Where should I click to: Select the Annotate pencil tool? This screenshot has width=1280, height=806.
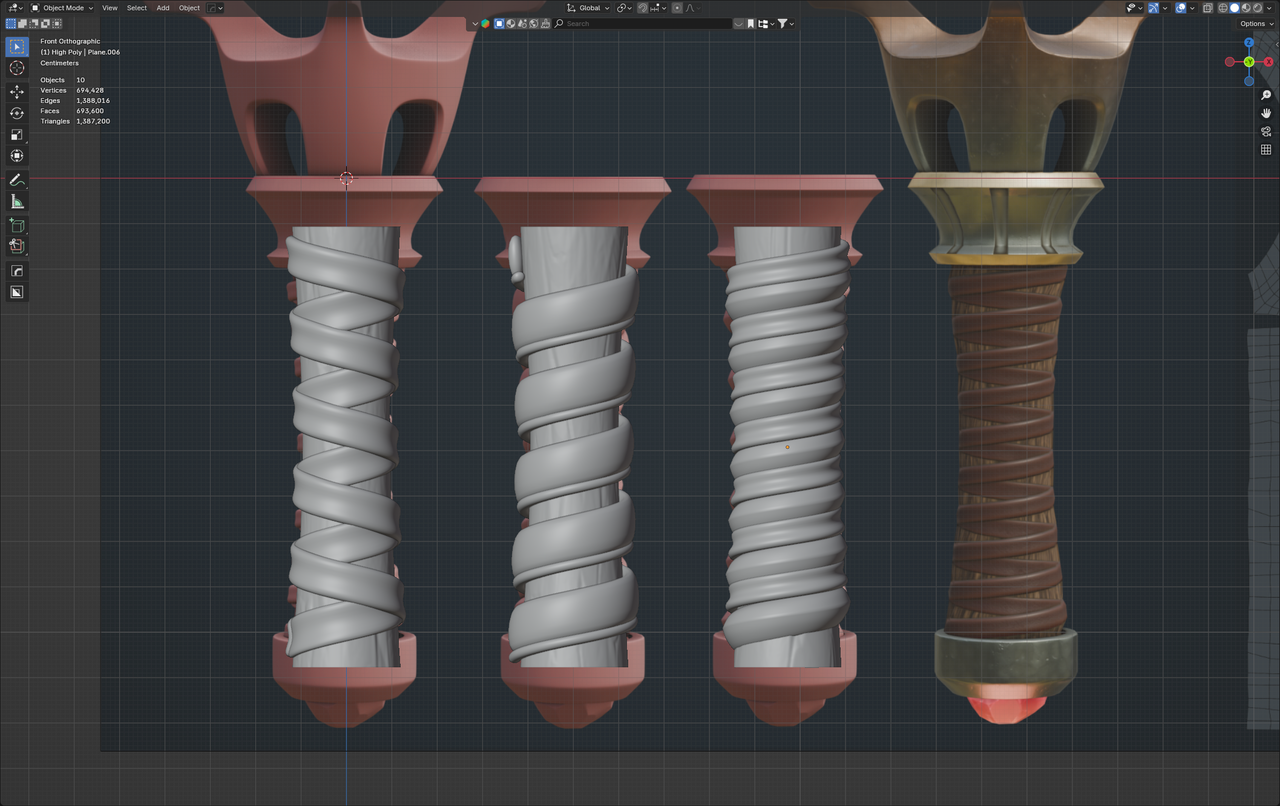coord(17,180)
